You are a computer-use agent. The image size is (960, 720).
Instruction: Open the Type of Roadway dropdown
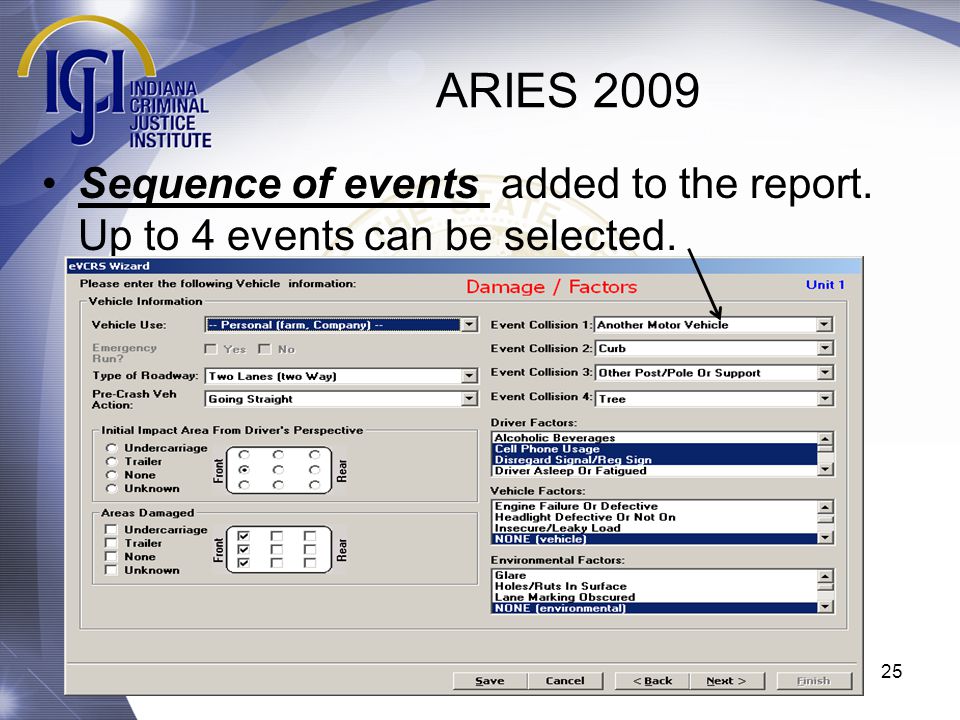pyautogui.click(x=469, y=376)
